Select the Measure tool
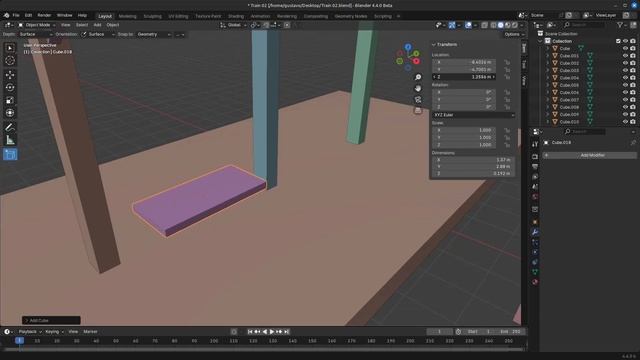The width and height of the screenshot is (640, 360). [10, 140]
